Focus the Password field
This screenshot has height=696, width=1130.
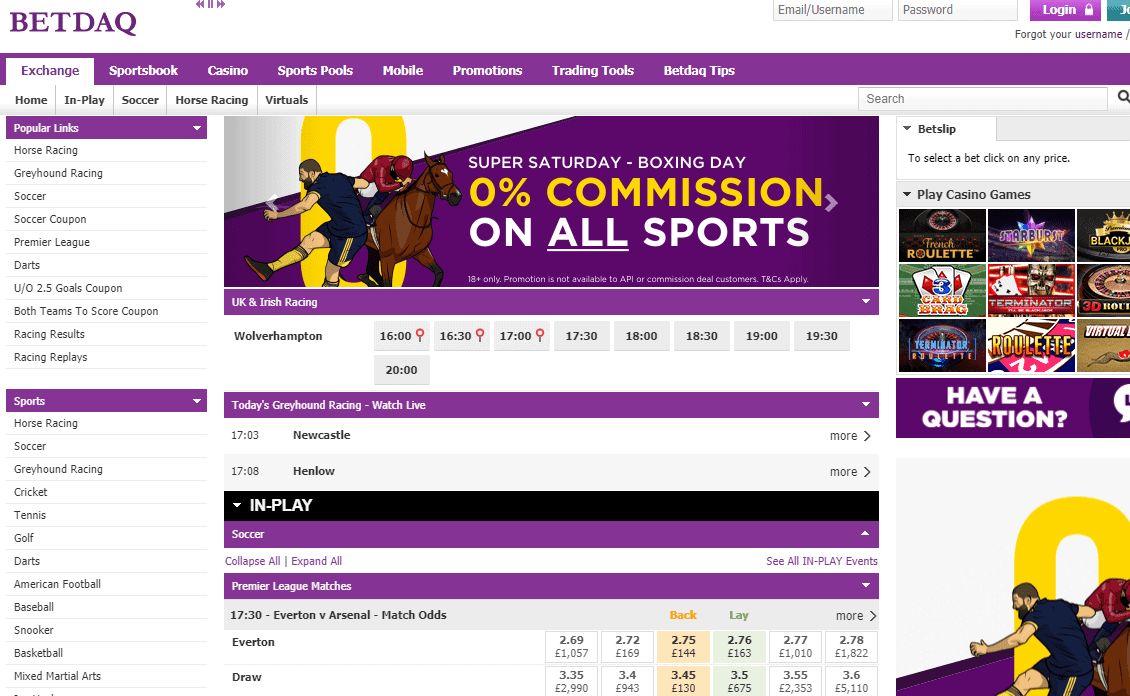click(958, 10)
